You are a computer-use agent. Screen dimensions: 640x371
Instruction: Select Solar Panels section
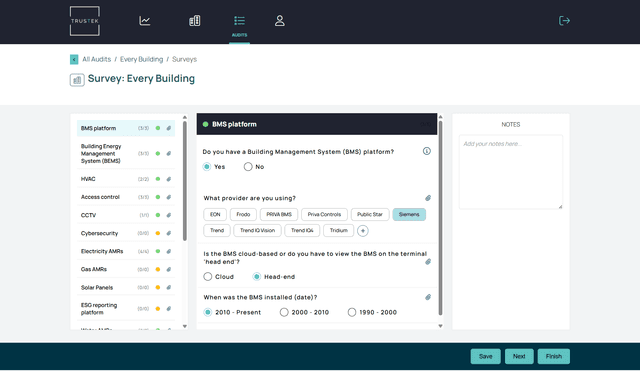click(126, 287)
